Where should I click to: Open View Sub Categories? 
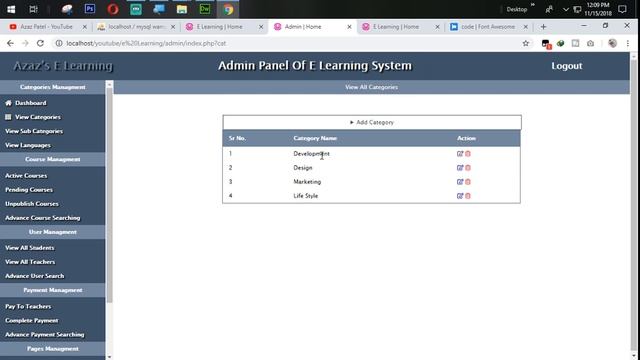[34, 131]
